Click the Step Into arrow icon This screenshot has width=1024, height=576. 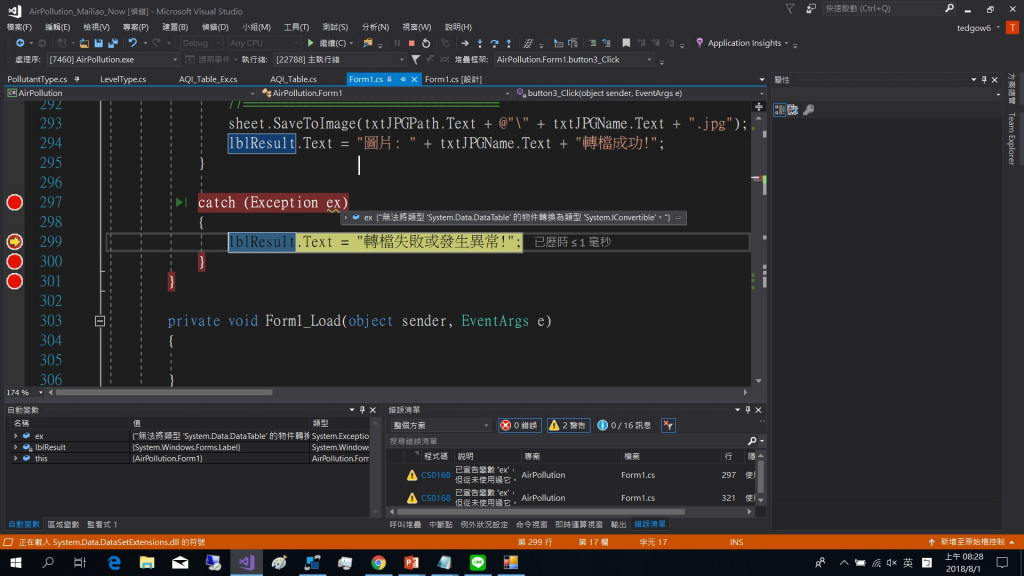click(480, 43)
